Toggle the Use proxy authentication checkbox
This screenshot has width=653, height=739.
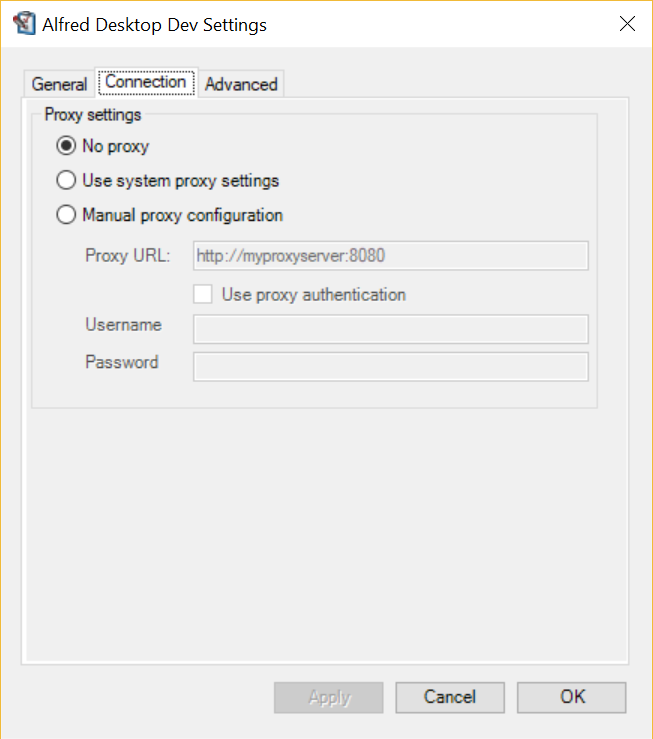coord(204,295)
